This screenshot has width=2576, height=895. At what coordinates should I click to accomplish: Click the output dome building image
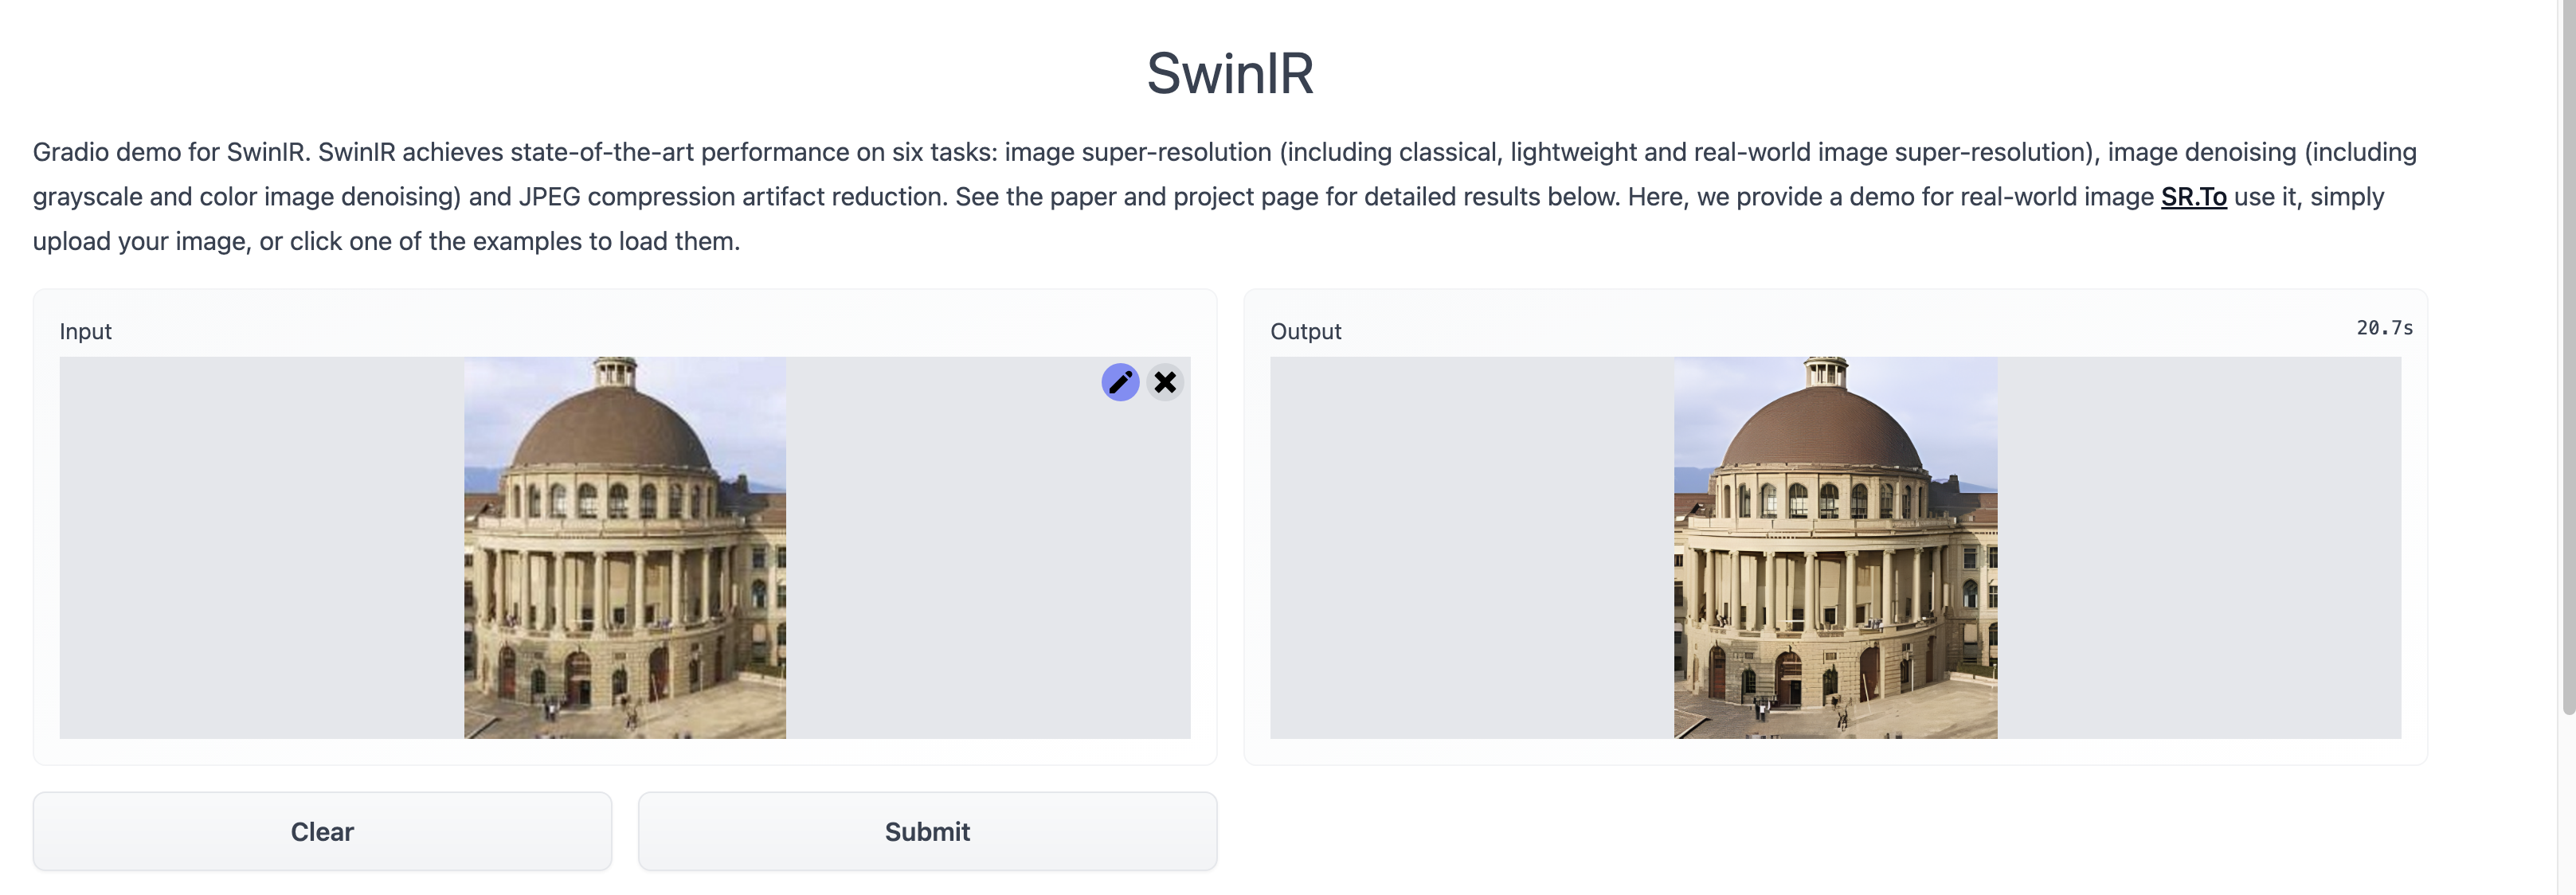pyautogui.click(x=1836, y=548)
